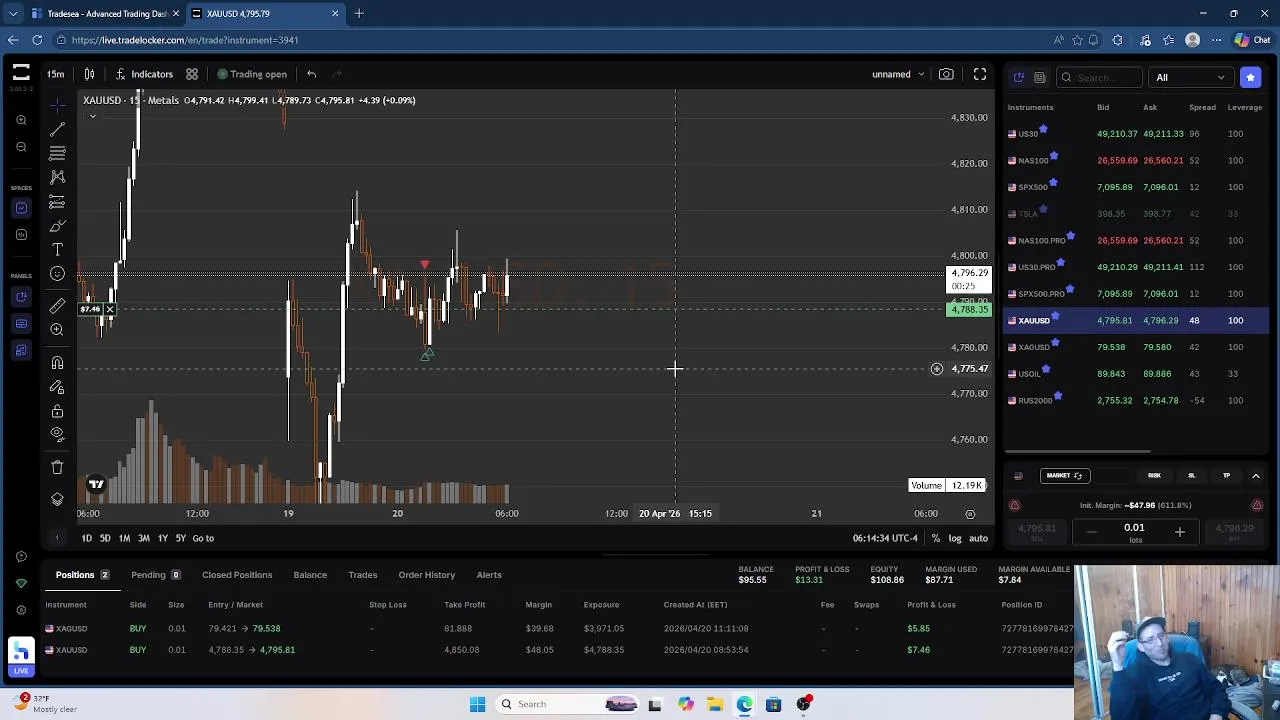Image resolution: width=1280 pixels, height=720 pixels.
Task: Open the candlestick chart style selector
Action: pos(89,74)
